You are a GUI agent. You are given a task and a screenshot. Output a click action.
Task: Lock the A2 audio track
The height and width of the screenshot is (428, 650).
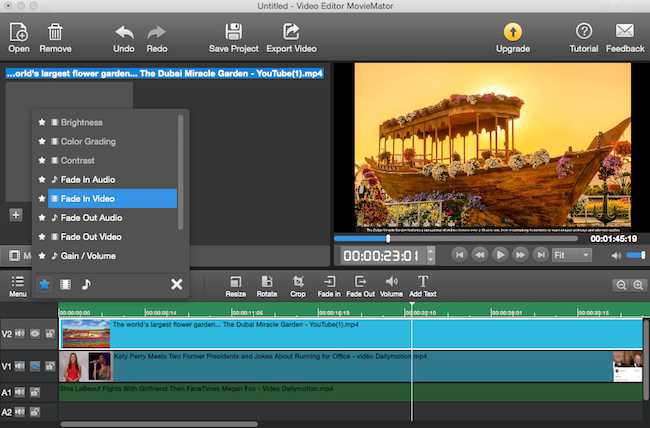point(35,412)
